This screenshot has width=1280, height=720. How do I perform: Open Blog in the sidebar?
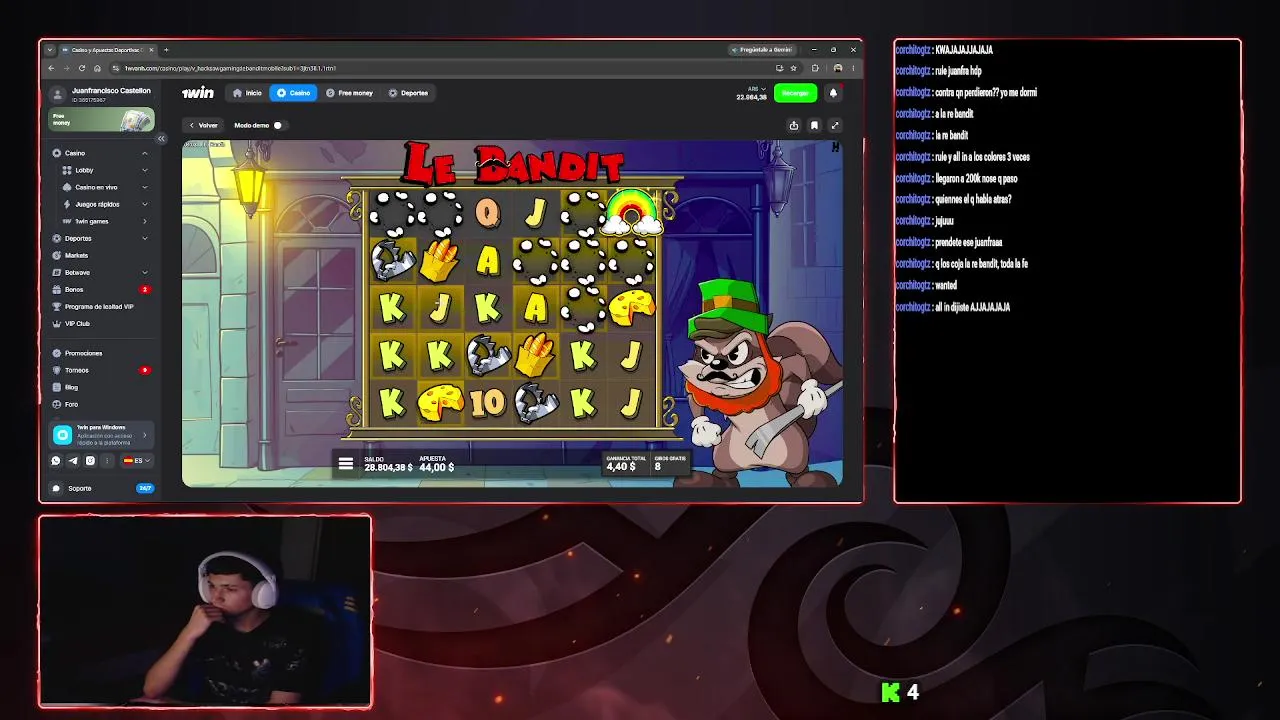click(101, 387)
